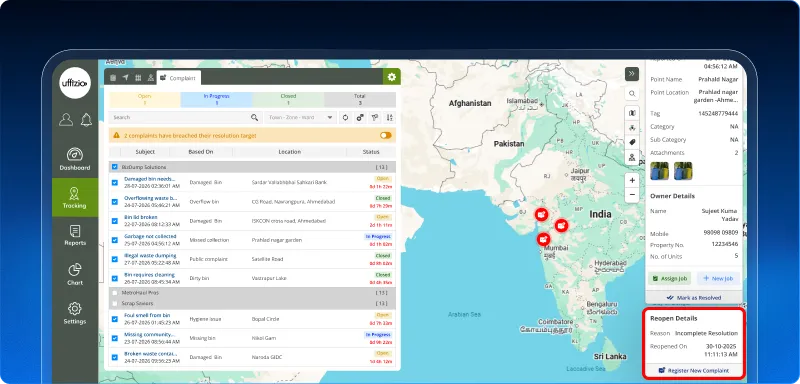Click the magnifier icon in the Search box
The width and height of the screenshot is (800, 384).
pyautogui.click(x=254, y=117)
